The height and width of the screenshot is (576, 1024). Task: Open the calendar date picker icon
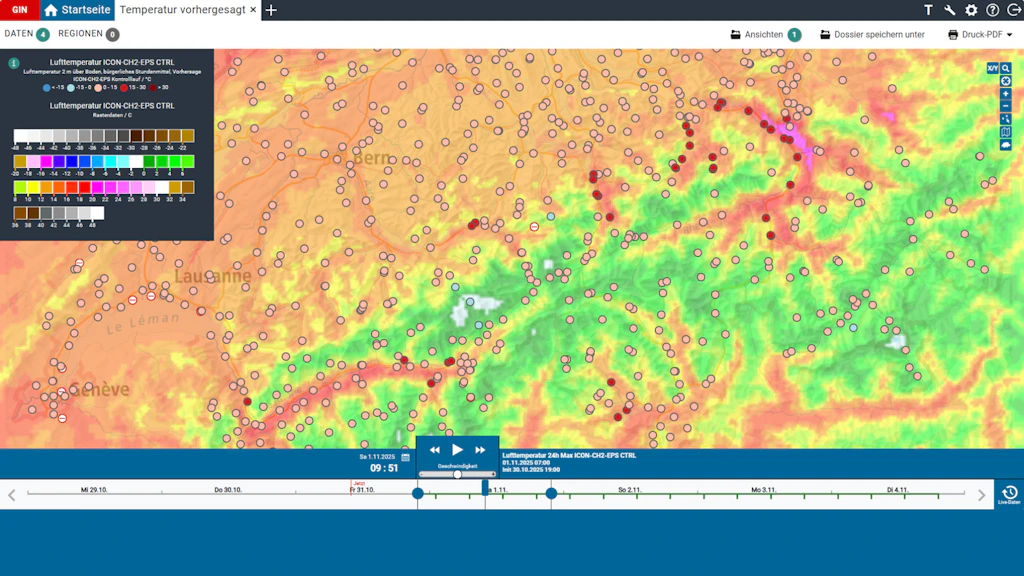(x=405, y=457)
